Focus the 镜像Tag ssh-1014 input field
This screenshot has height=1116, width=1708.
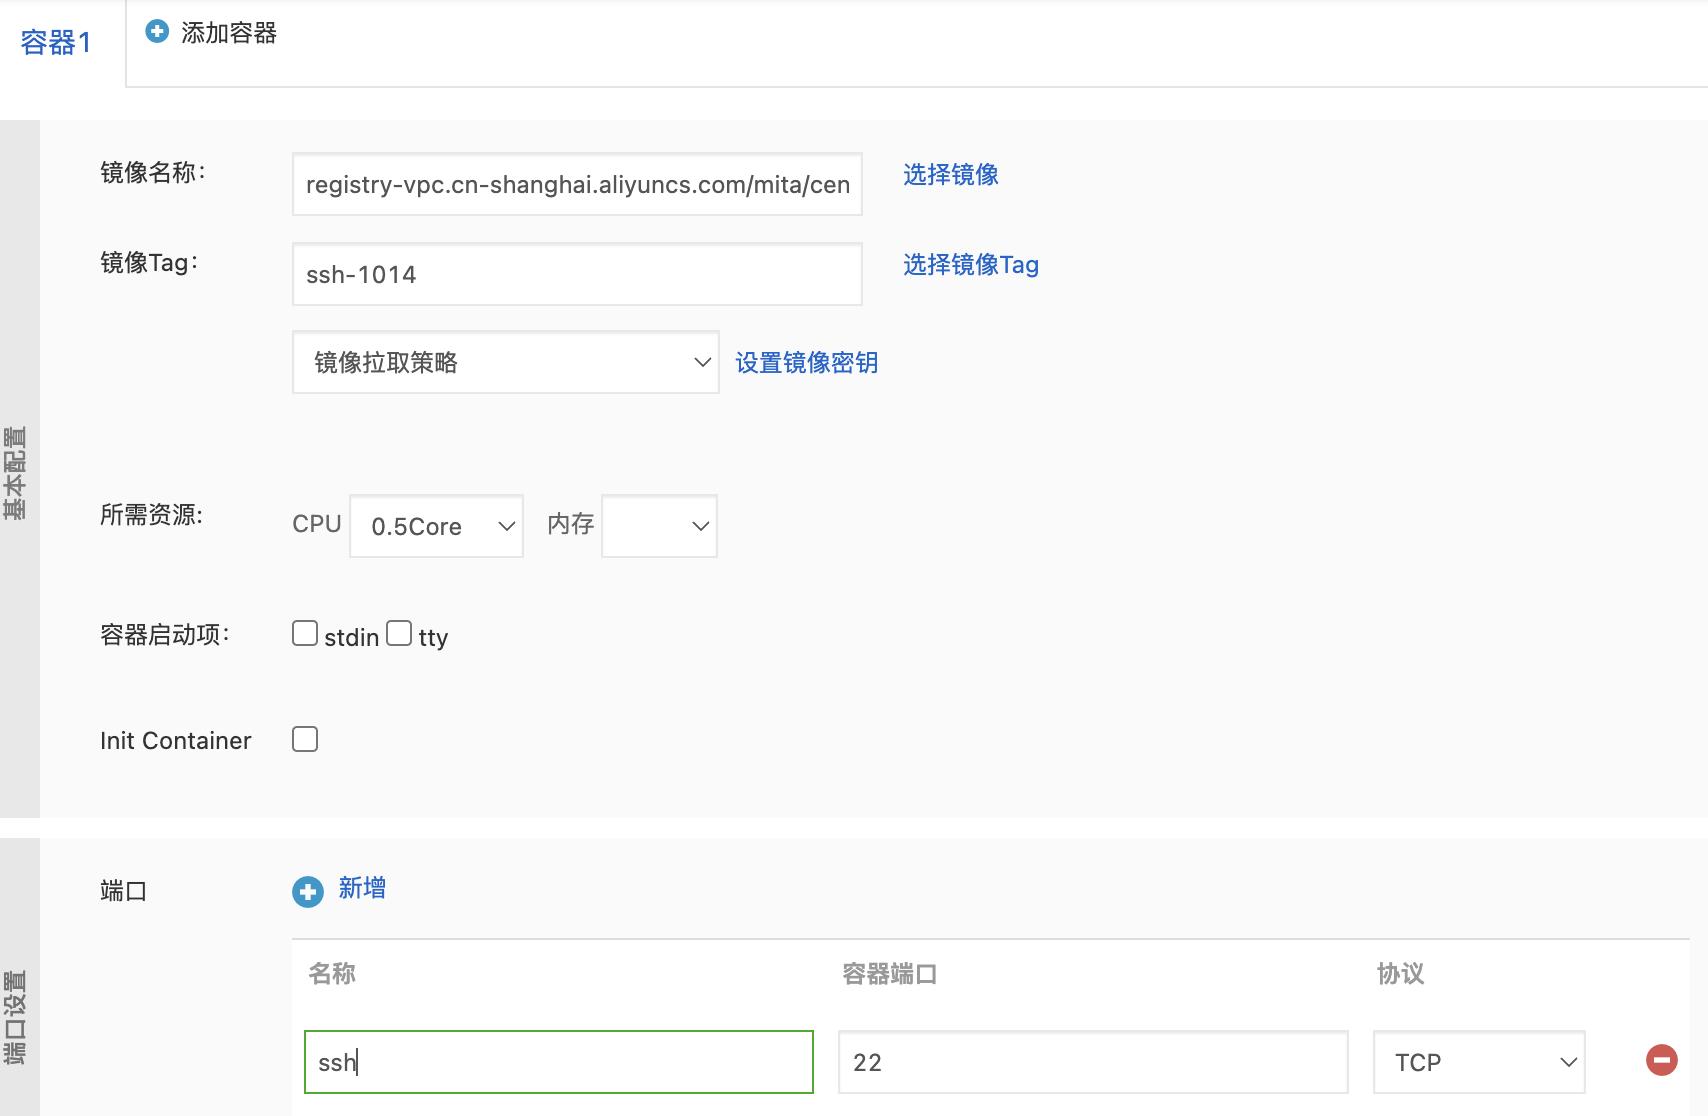(577, 274)
